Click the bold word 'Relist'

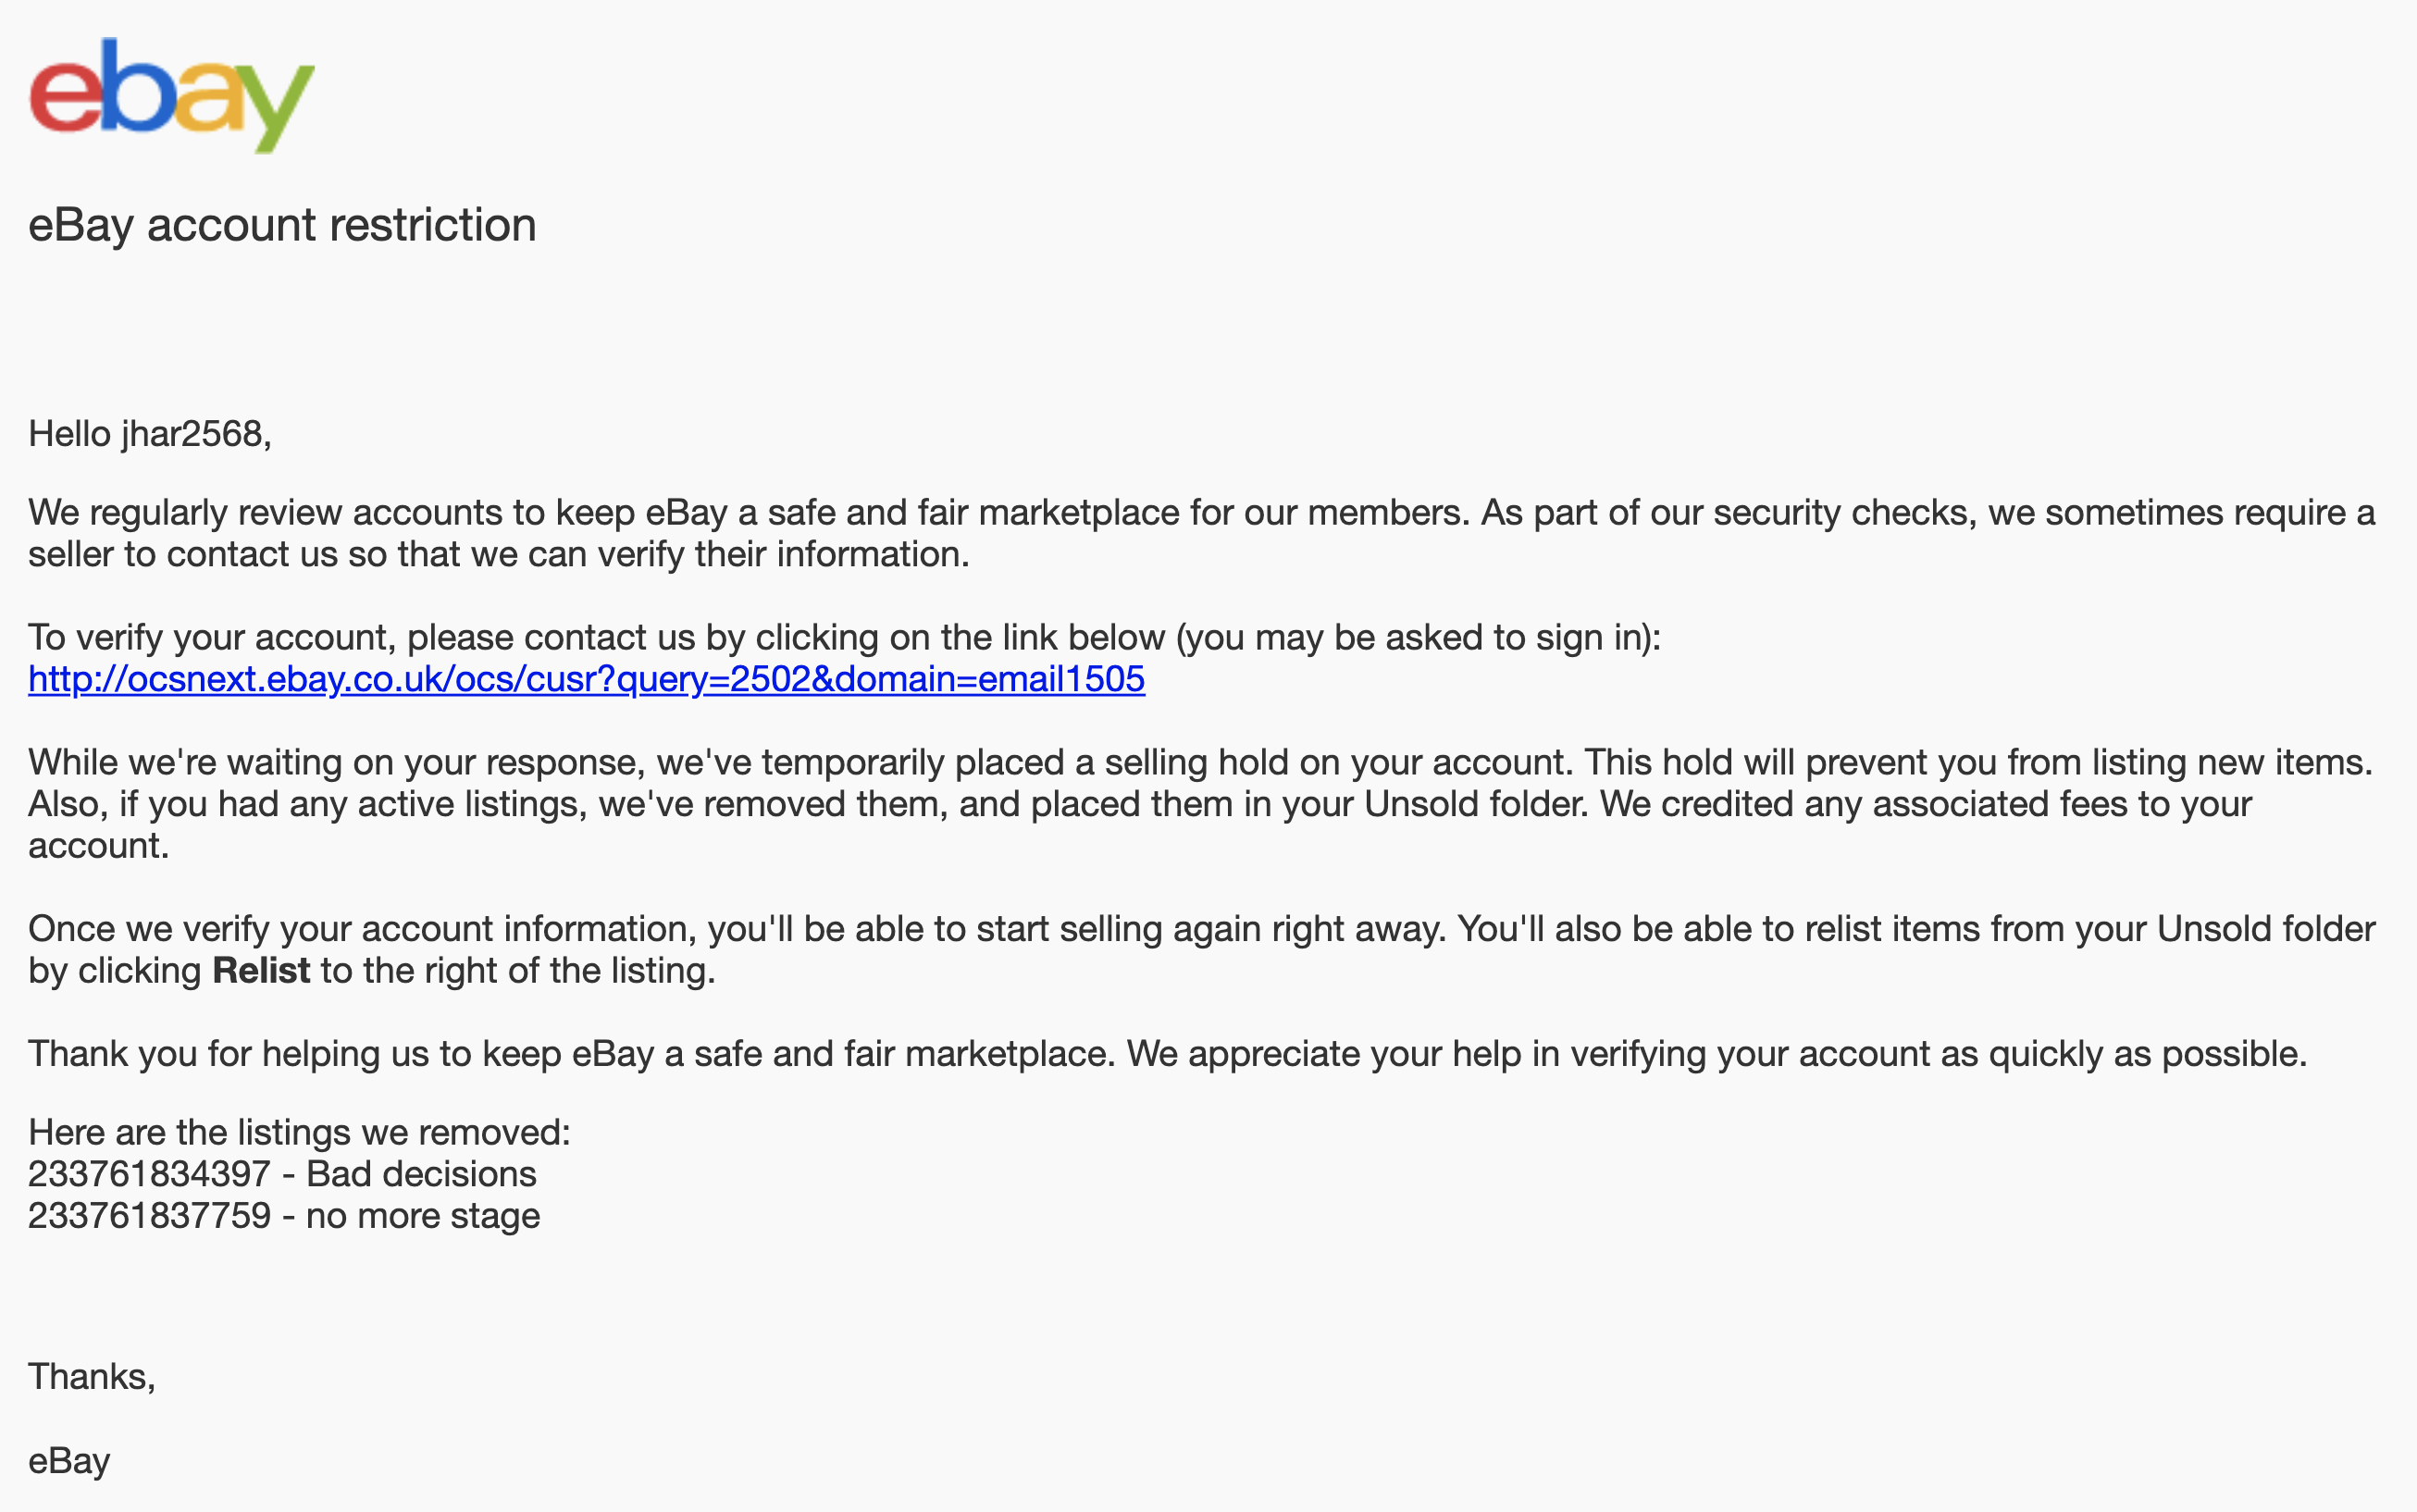click(261, 970)
